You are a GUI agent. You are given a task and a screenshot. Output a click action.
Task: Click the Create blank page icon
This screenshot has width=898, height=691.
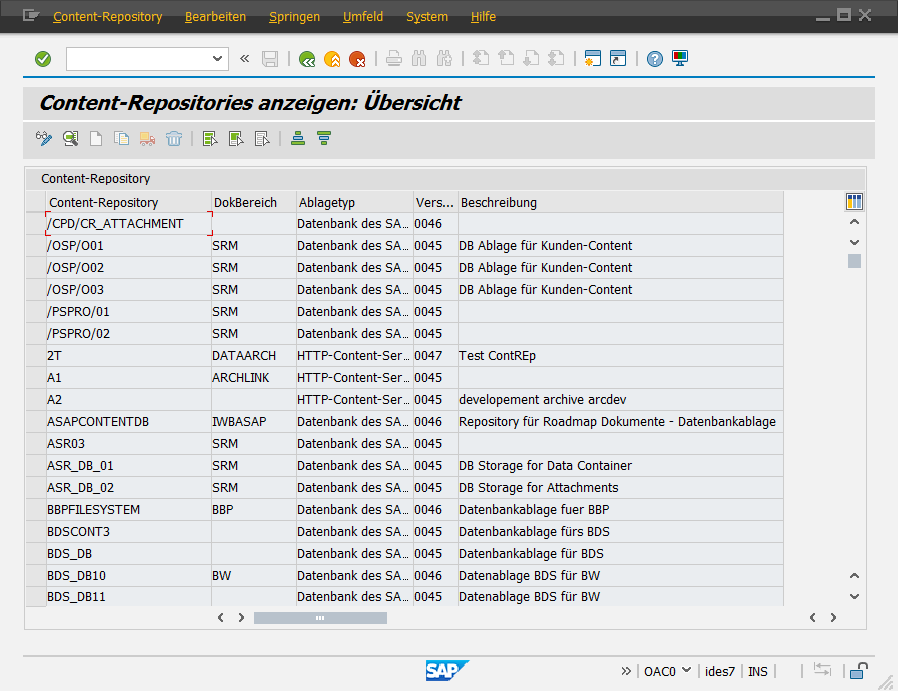(96, 139)
